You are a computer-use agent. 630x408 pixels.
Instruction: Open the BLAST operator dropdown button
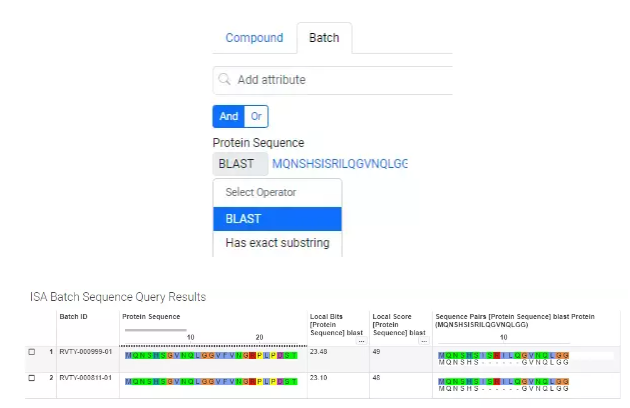pyautogui.click(x=240, y=164)
